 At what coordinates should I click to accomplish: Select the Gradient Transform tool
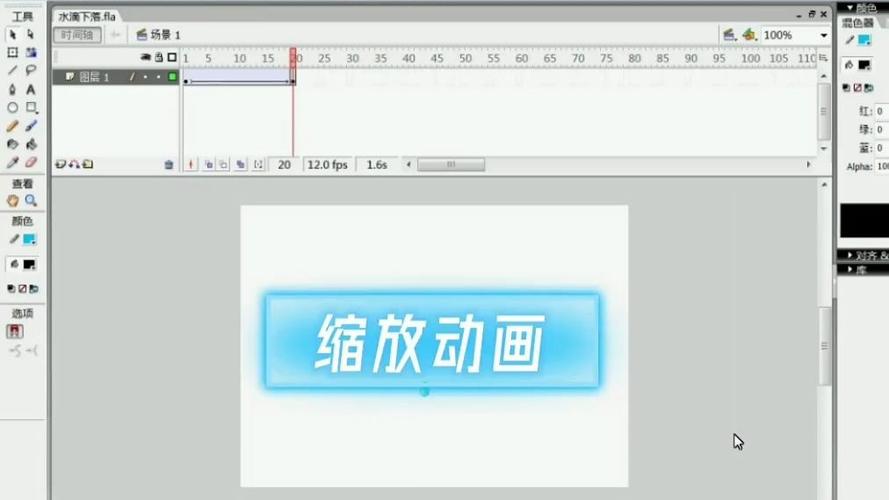(x=31, y=53)
